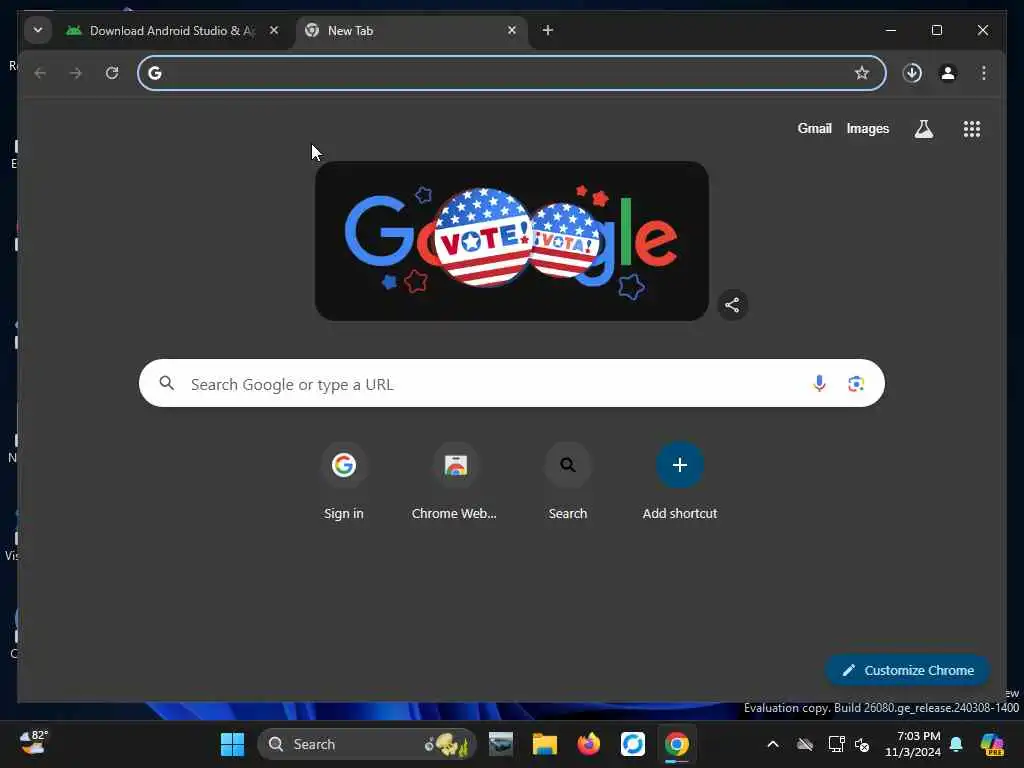Open the Sign in shortcut
Screen dimensions: 1024x768
(344, 481)
